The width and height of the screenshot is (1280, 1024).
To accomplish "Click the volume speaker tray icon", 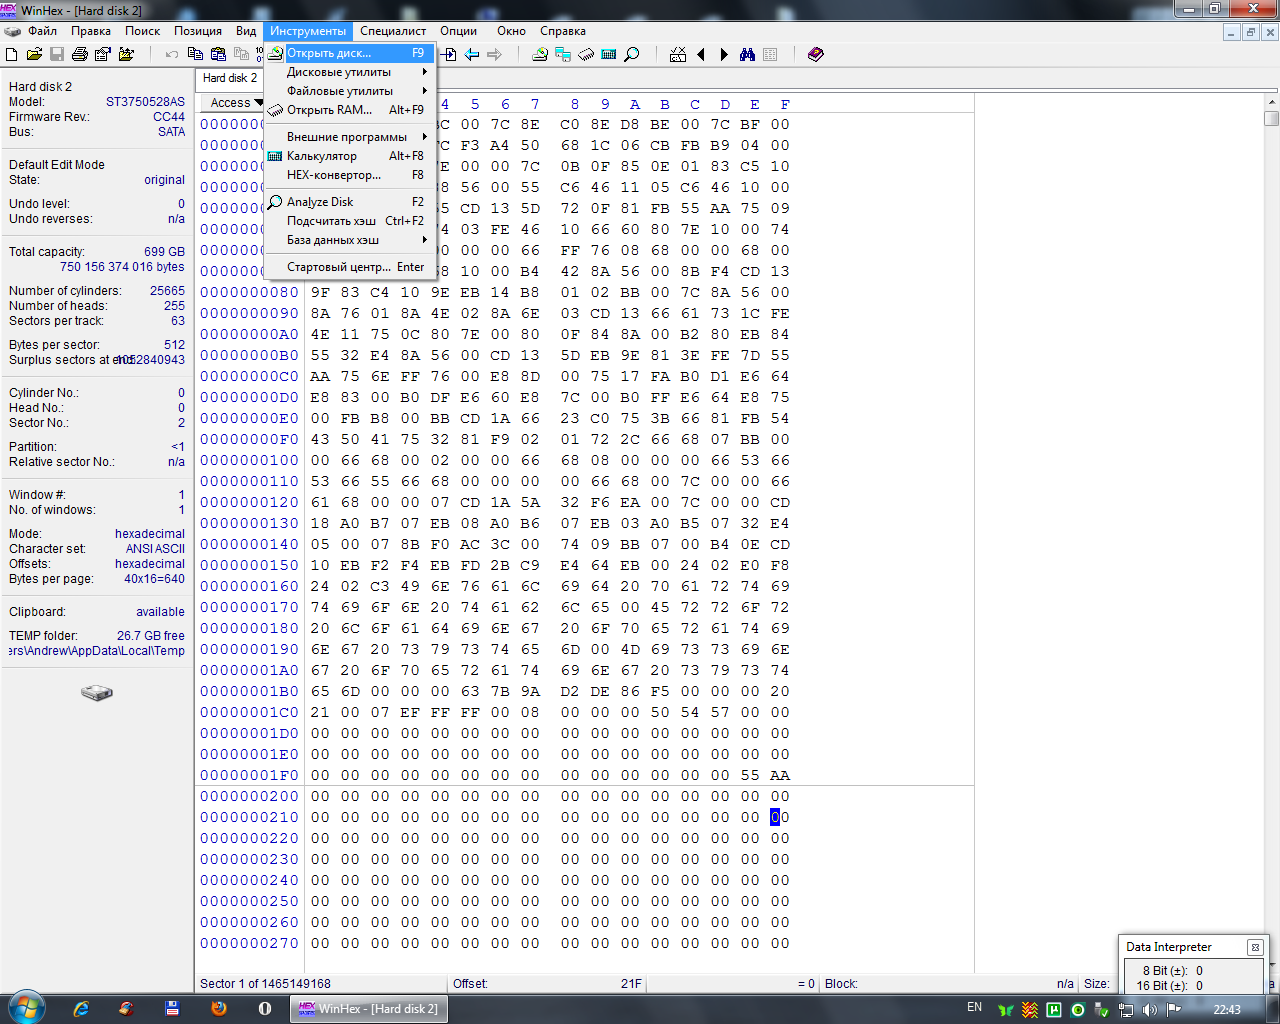I will point(1150,1010).
